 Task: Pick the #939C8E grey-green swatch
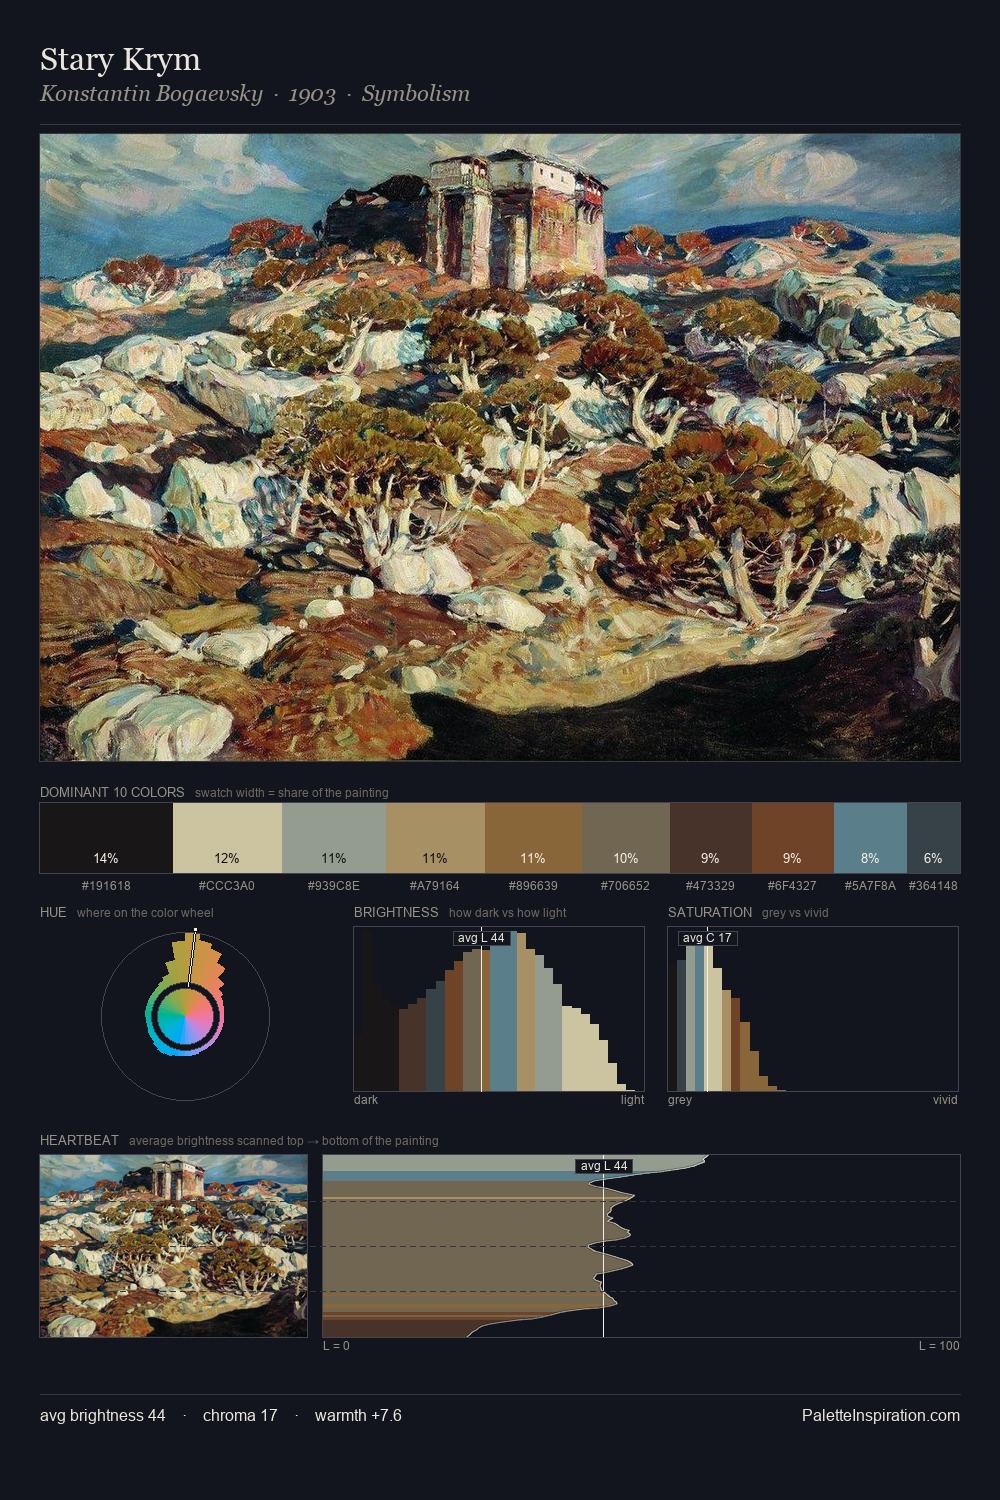334,838
